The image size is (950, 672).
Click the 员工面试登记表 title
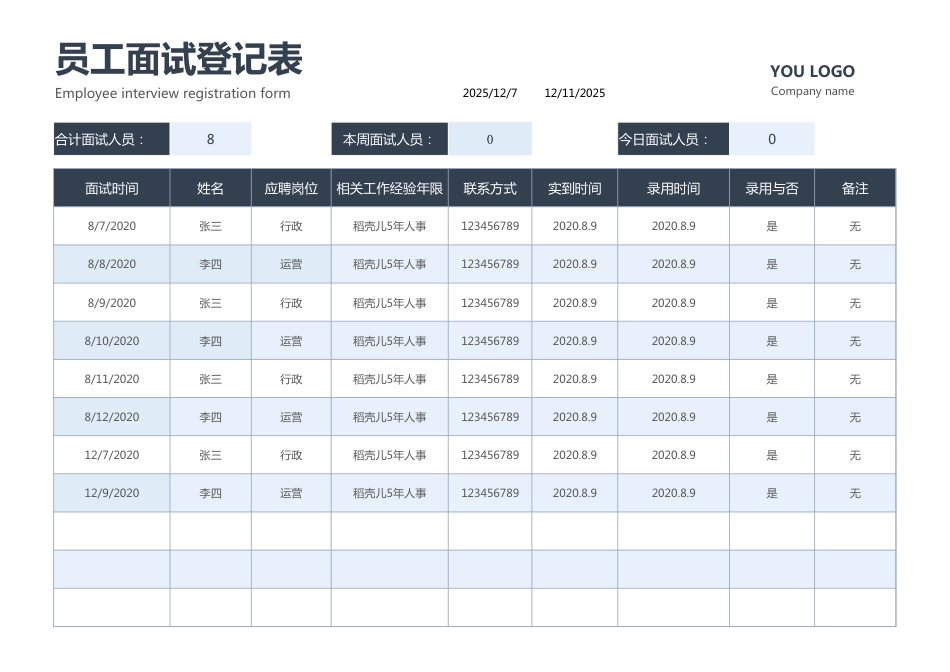[x=180, y=60]
